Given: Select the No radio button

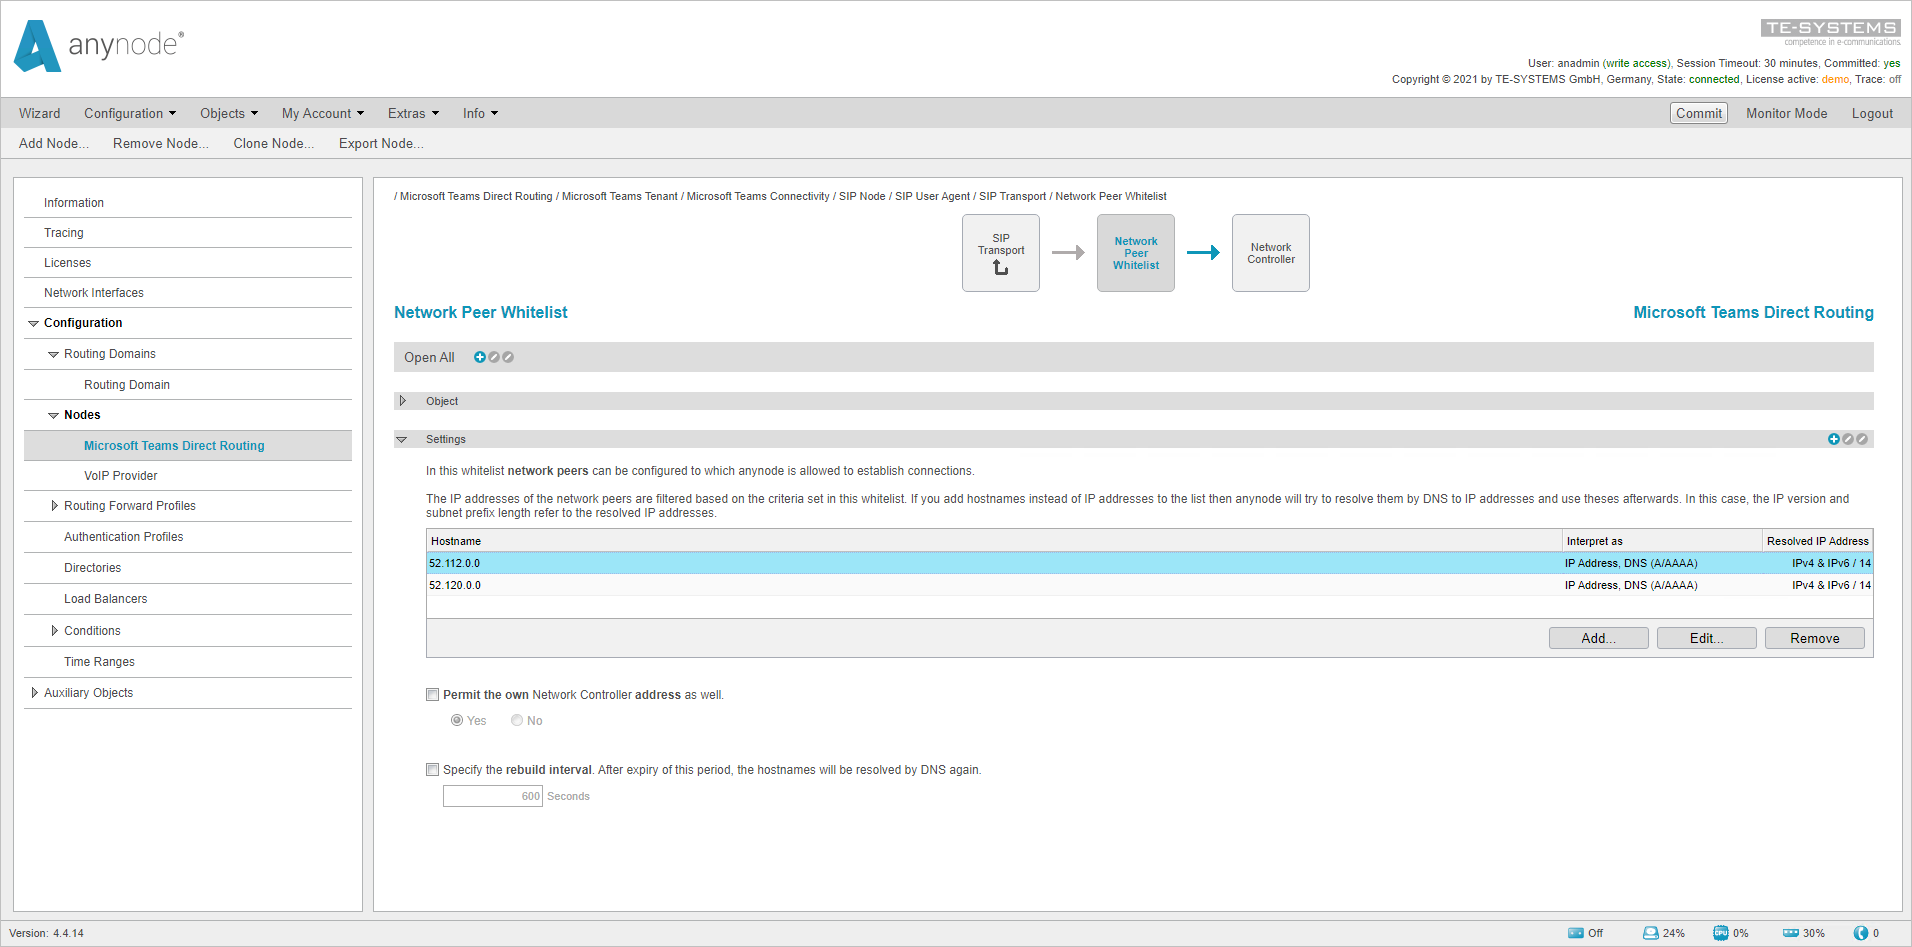Looking at the screenshot, I should [x=517, y=721].
